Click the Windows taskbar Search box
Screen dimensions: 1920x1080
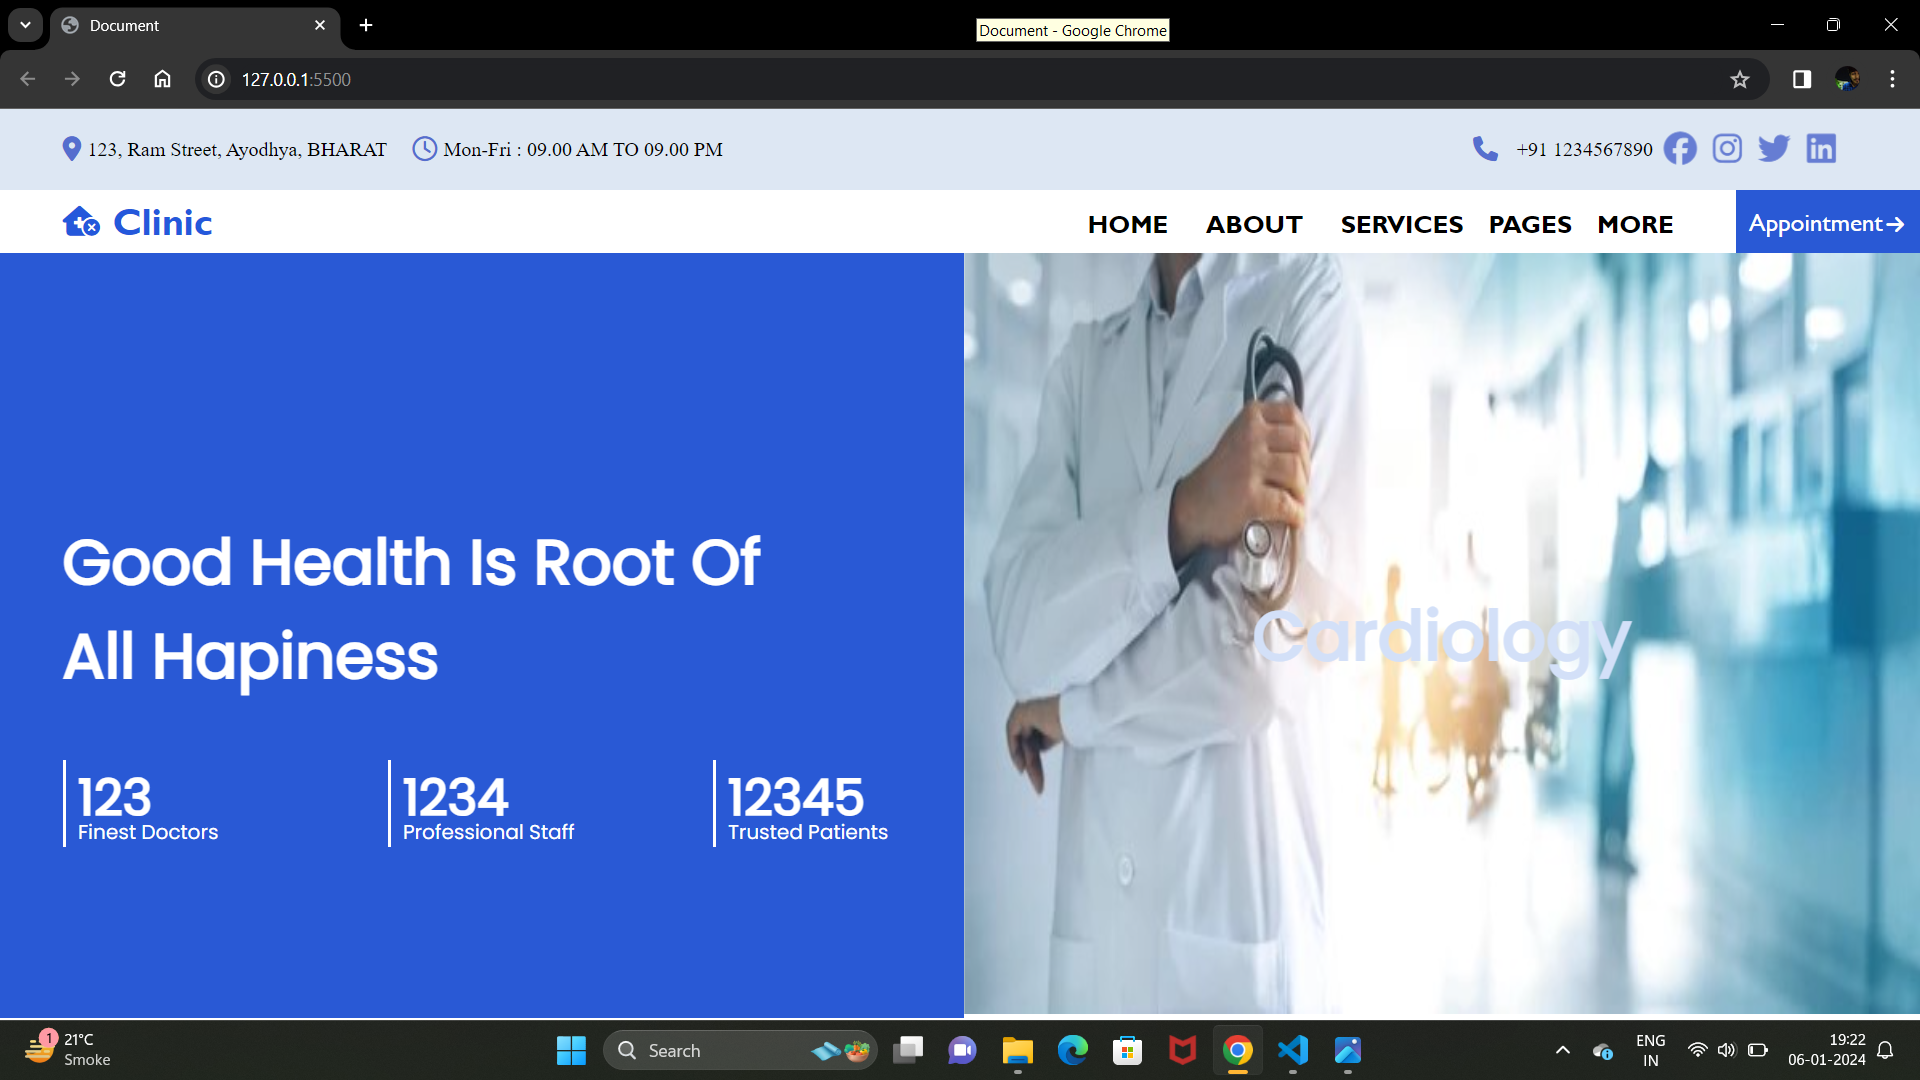click(x=740, y=1050)
